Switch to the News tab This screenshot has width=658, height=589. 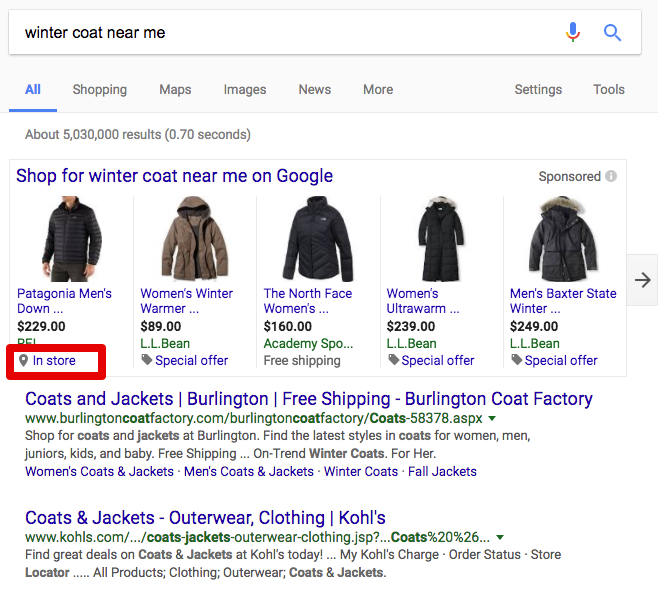(x=315, y=89)
